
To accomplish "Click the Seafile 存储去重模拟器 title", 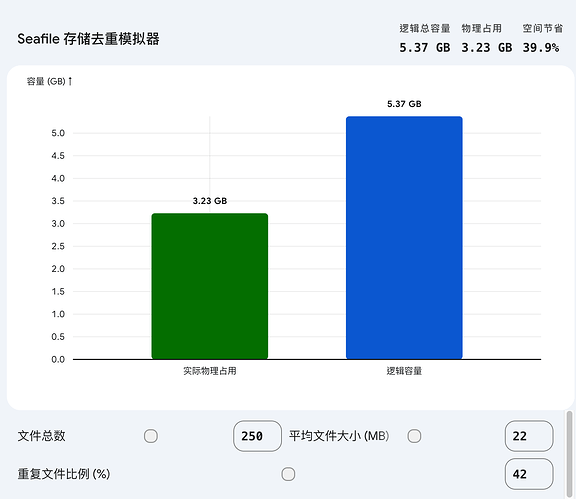I will tap(88, 39).
